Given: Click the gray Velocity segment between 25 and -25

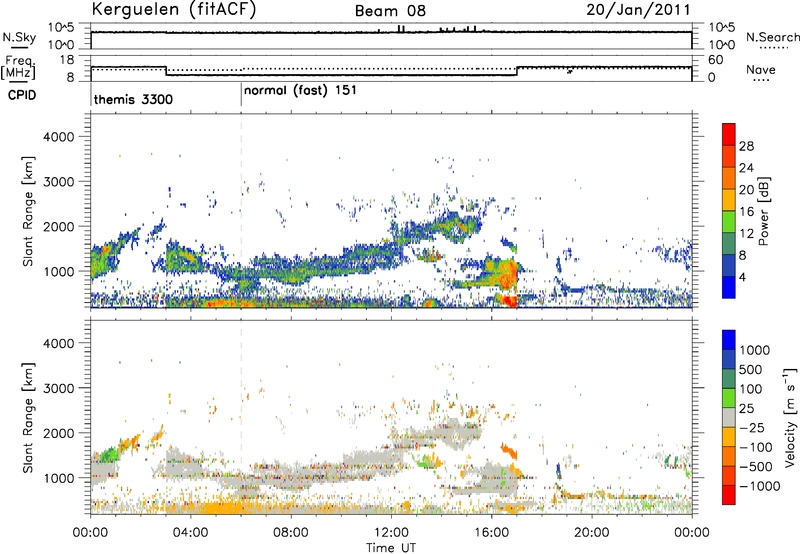Looking at the screenshot, I should pyautogui.click(x=729, y=417).
